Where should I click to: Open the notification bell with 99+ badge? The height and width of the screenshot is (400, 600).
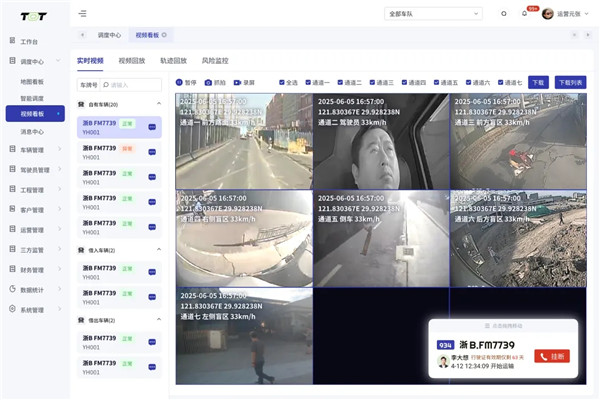click(x=524, y=13)
